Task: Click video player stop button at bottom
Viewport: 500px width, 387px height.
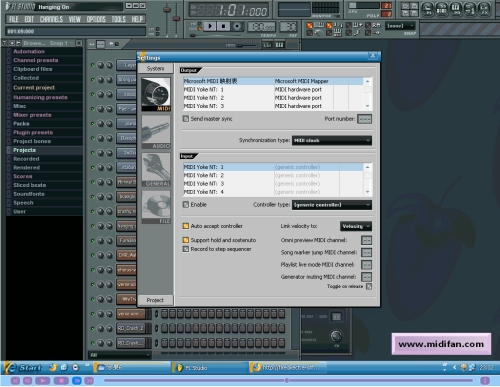Action: (61, 380)
